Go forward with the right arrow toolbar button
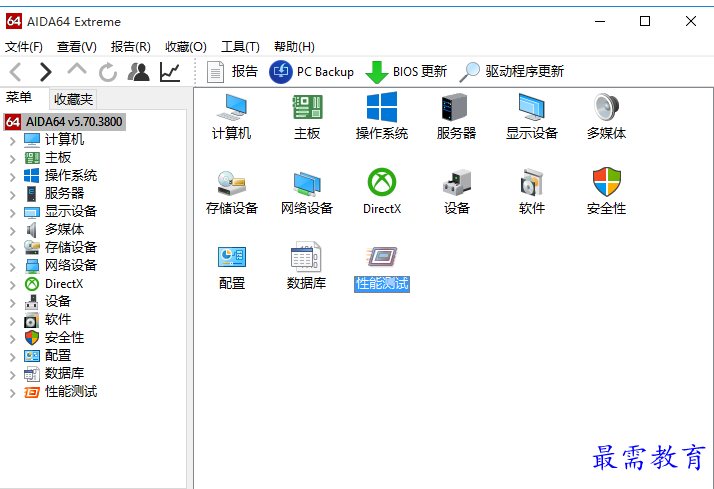 pyautogui.click(x=46, y=72)
